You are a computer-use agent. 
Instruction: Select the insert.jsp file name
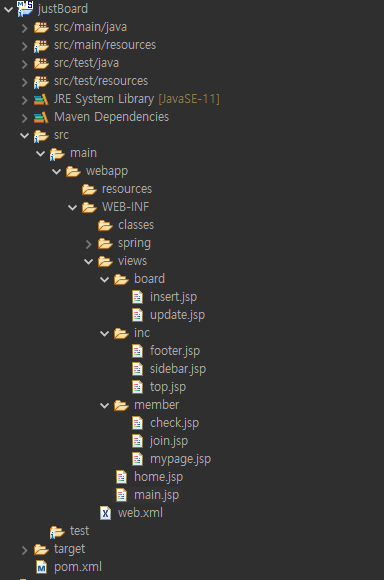point(174,297)
